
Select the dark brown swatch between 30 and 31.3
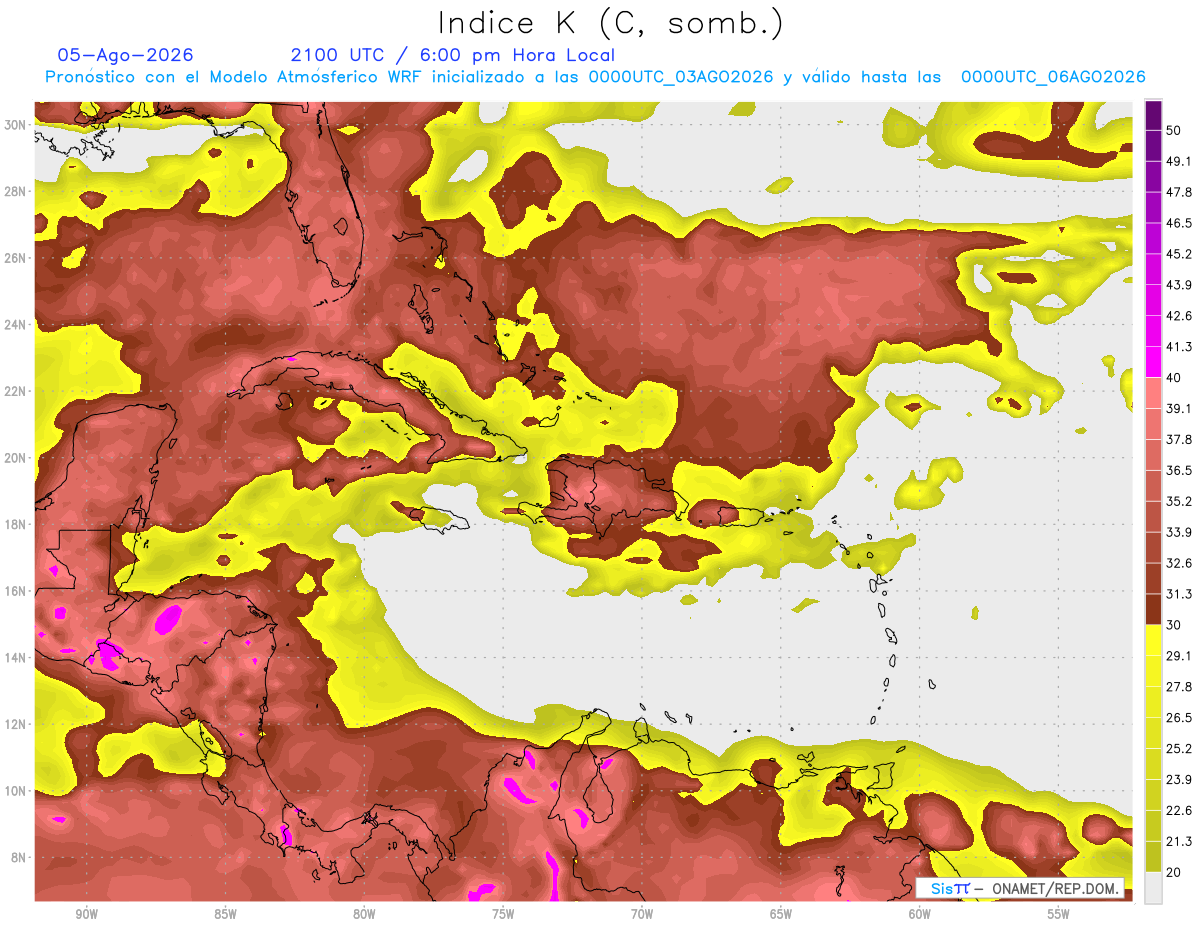coord(1154,609)
